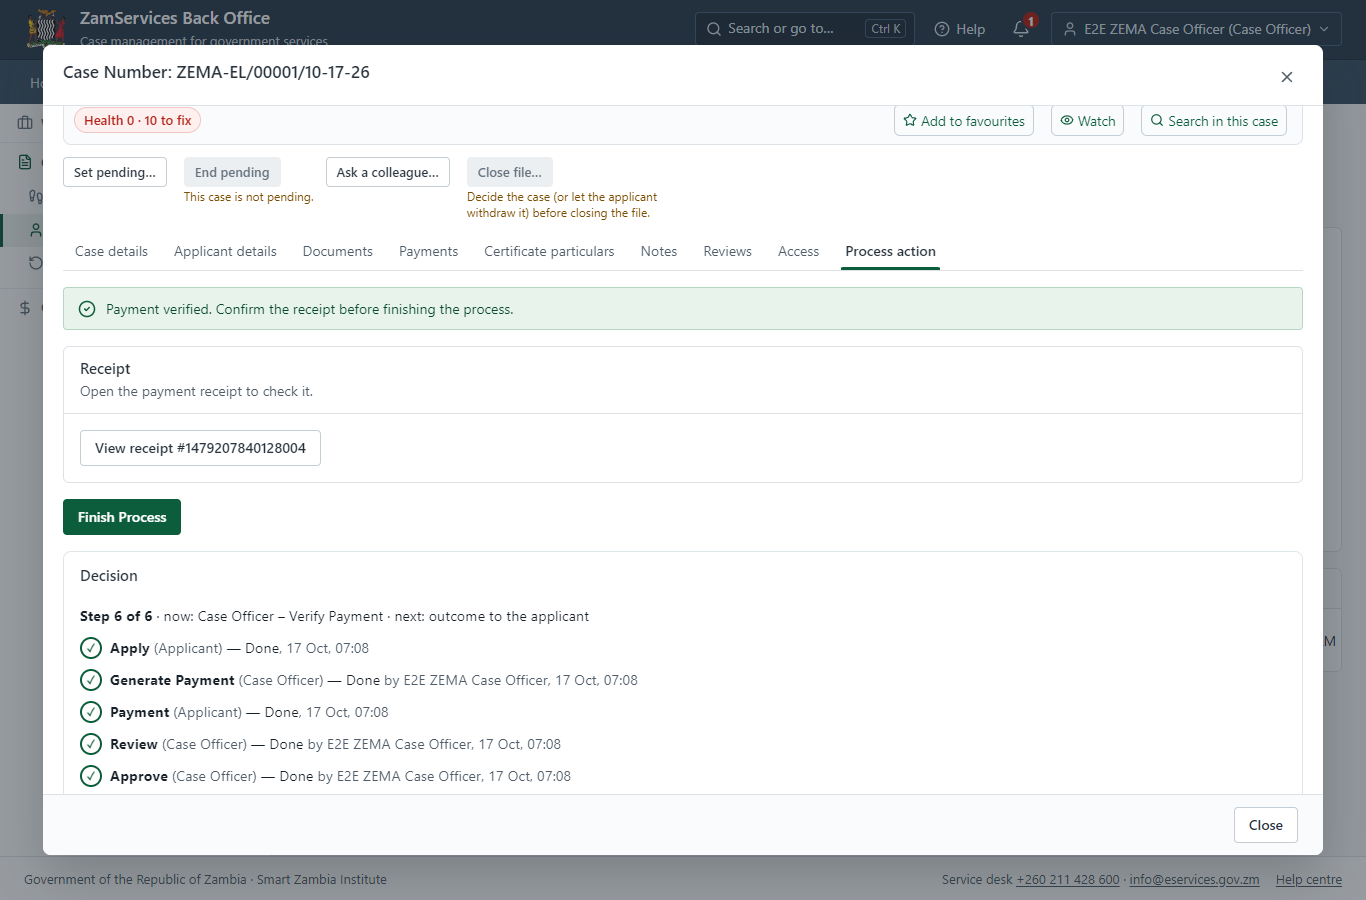Open the Access tab
The height and width of the screenshot is (900, 1366).
pos(798,251)
